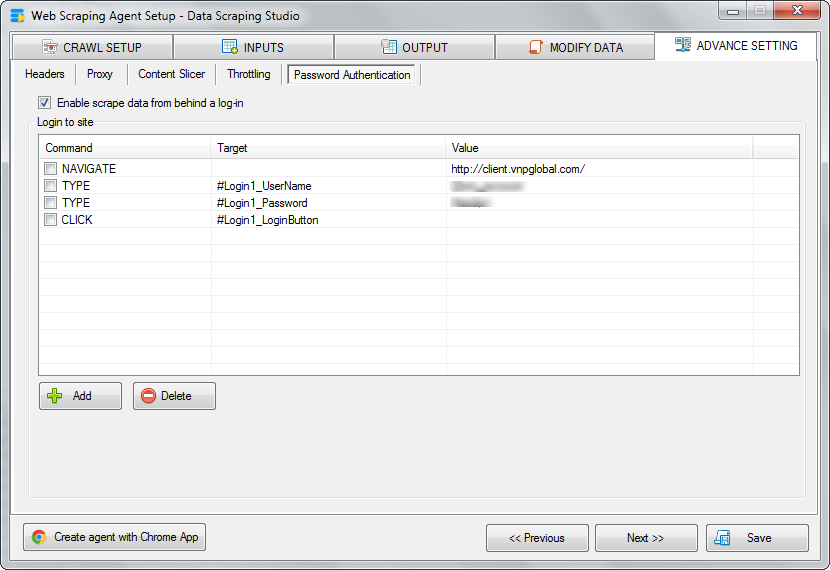Open the Throttling sub-tab
830x570 pixels.
coord(249,74)
